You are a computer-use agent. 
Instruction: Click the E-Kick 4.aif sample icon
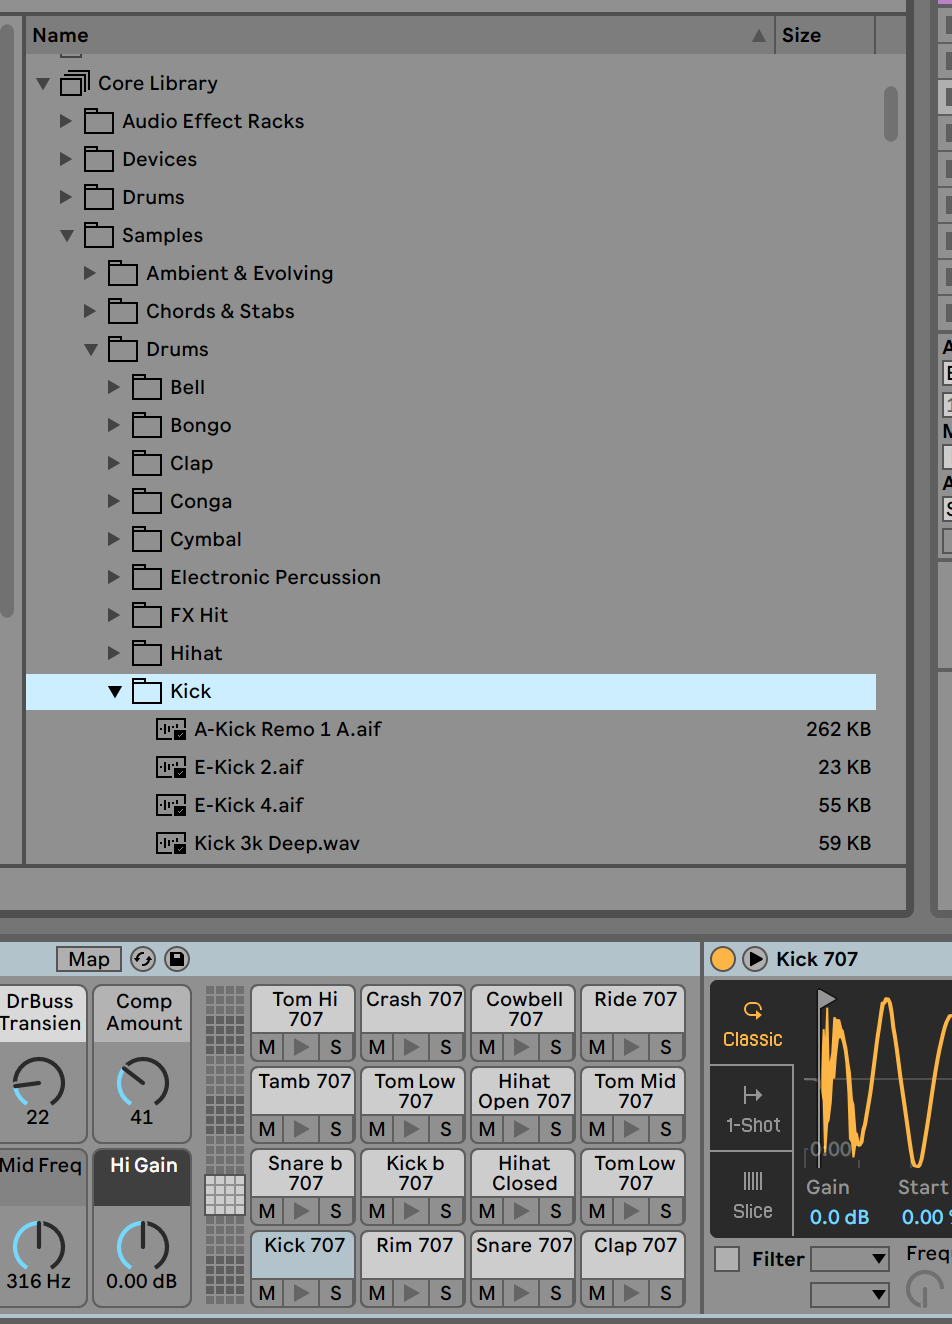[x=171, y=806]
